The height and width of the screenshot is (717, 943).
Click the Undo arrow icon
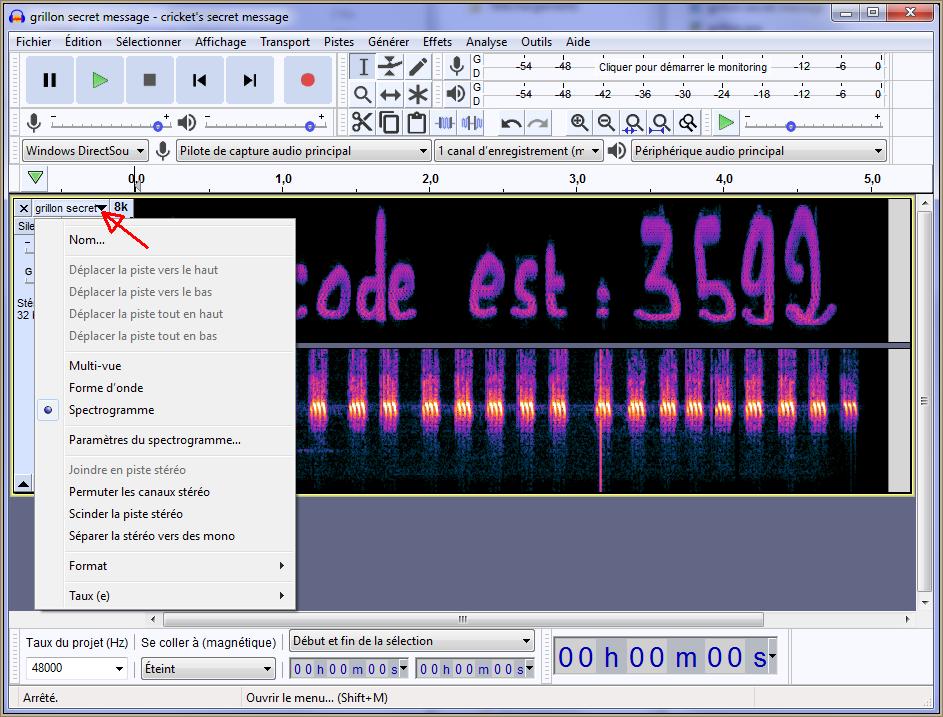511,123
